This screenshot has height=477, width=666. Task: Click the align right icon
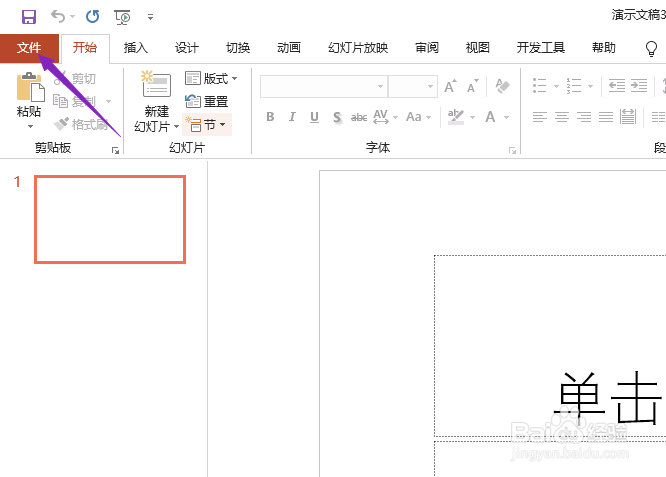point(584,117)
